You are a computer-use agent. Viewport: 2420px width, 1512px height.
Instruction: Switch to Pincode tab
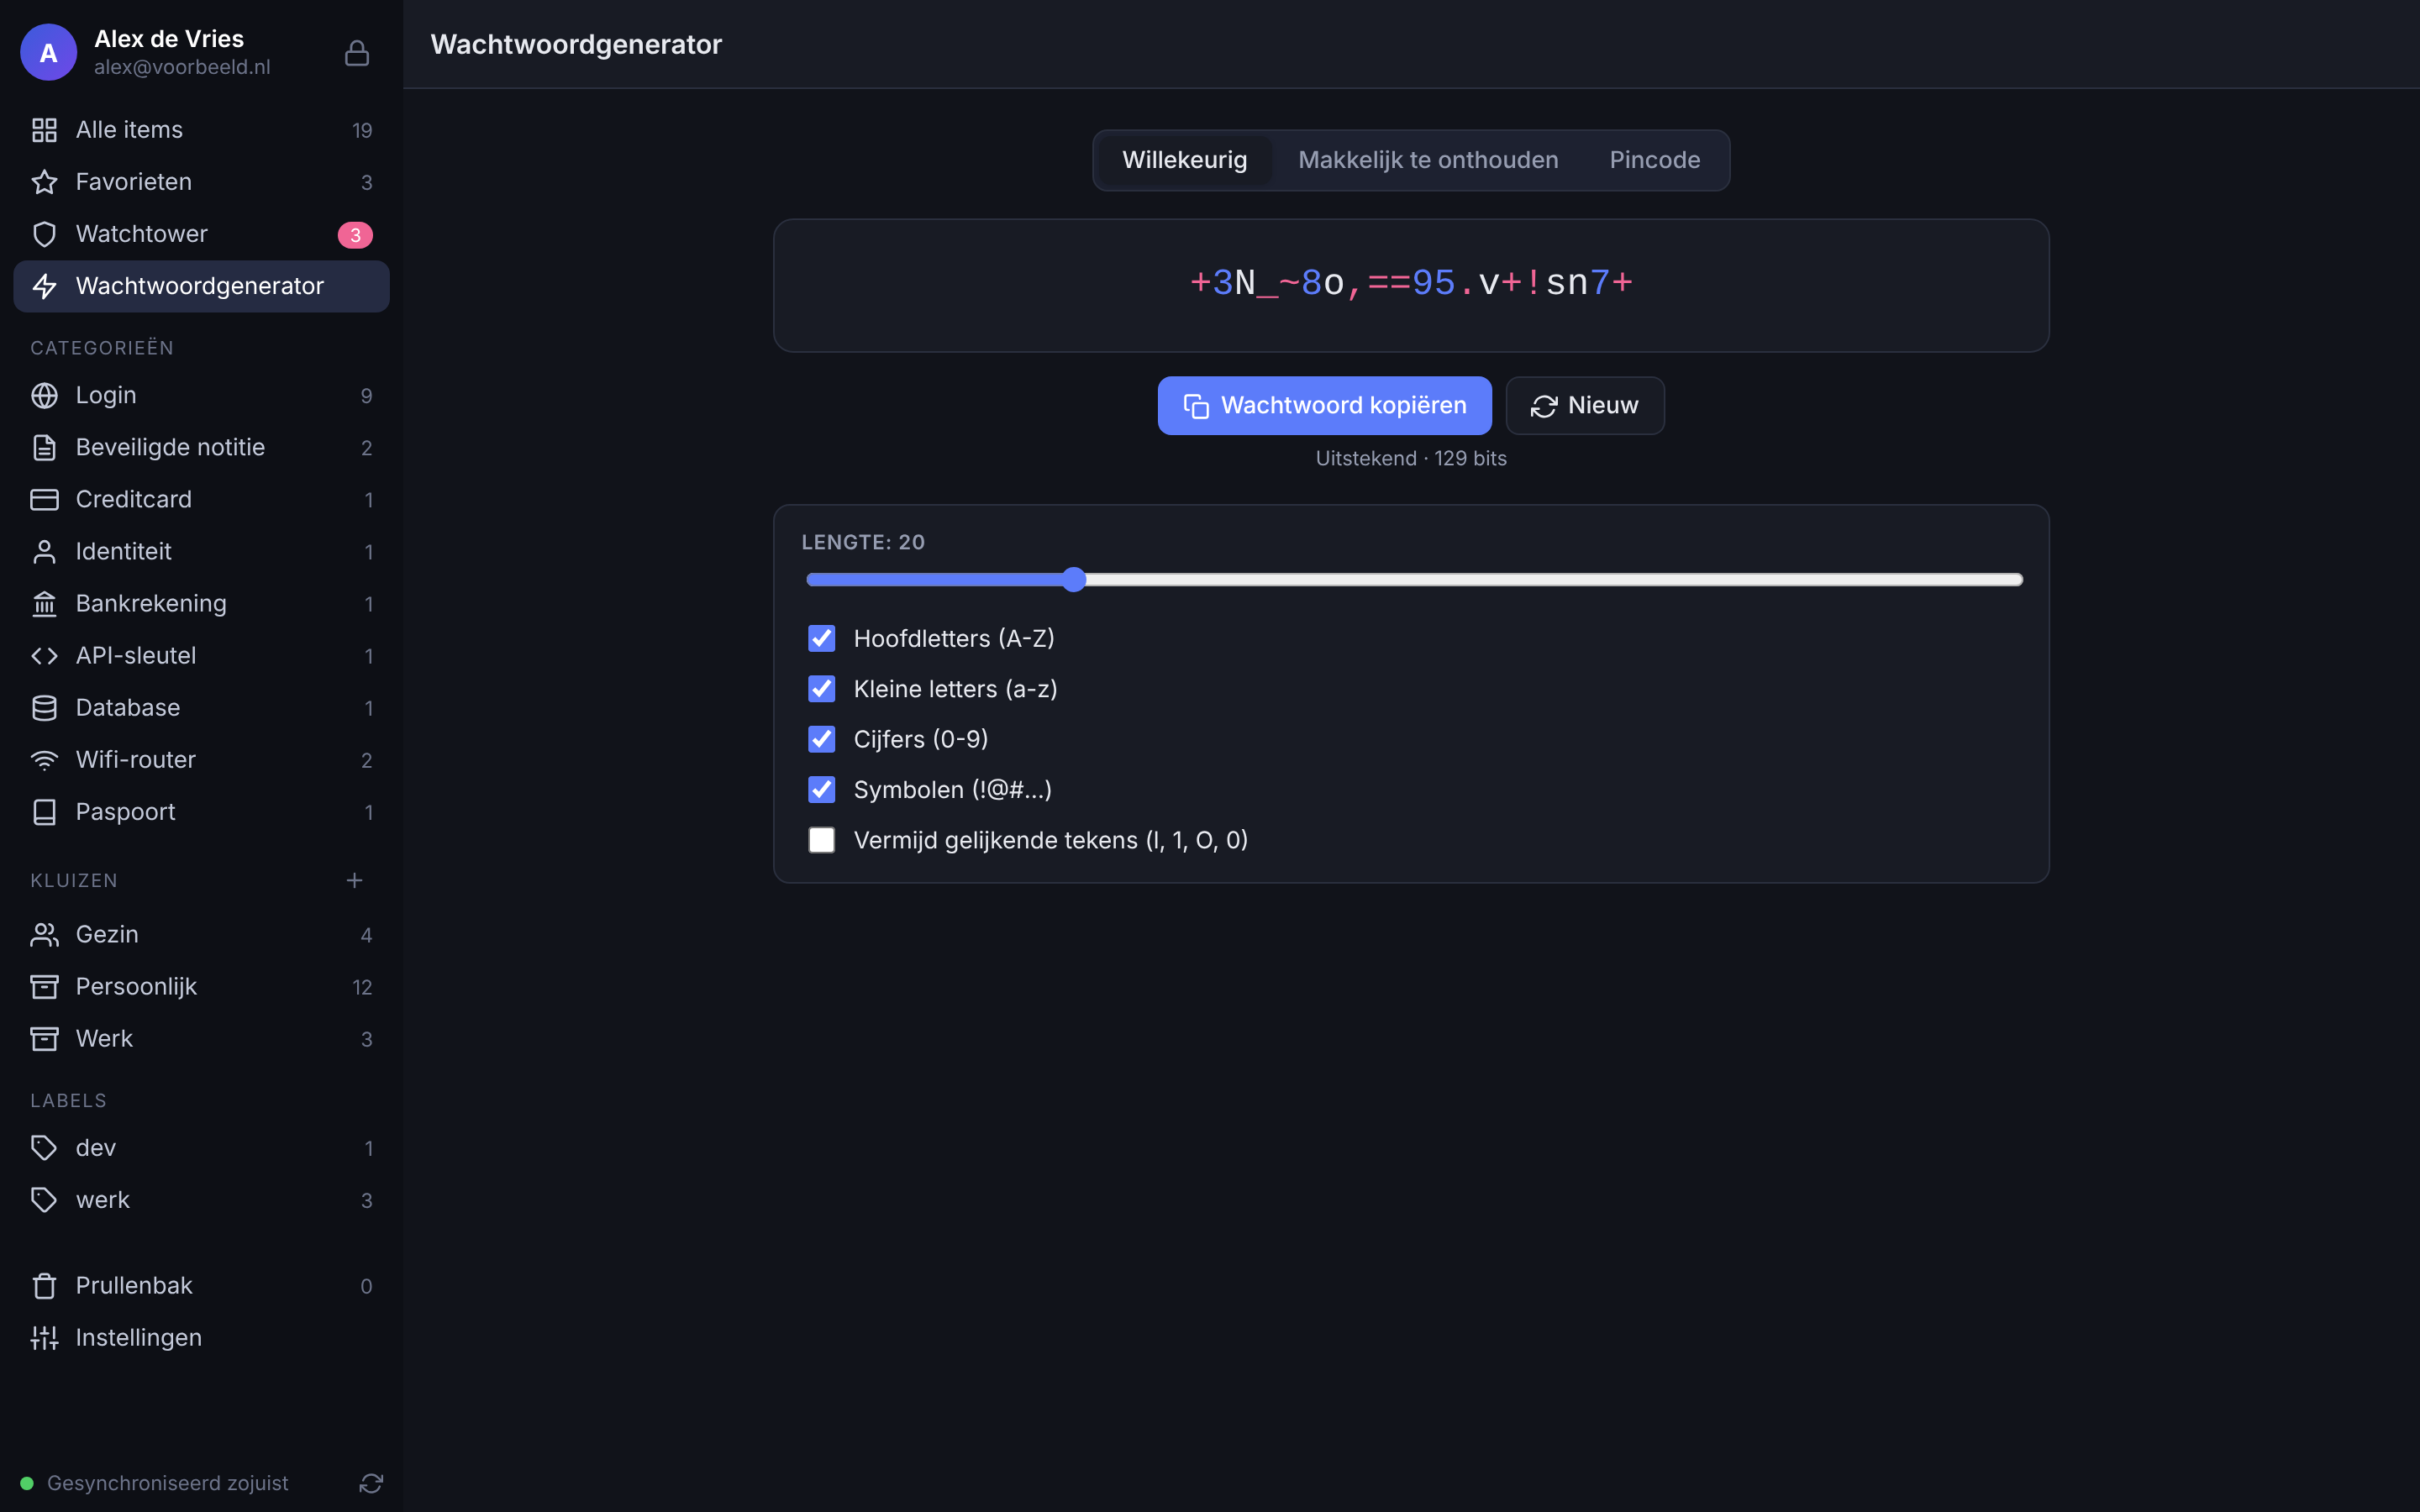pyautogui.click(x=1654, y=160)
